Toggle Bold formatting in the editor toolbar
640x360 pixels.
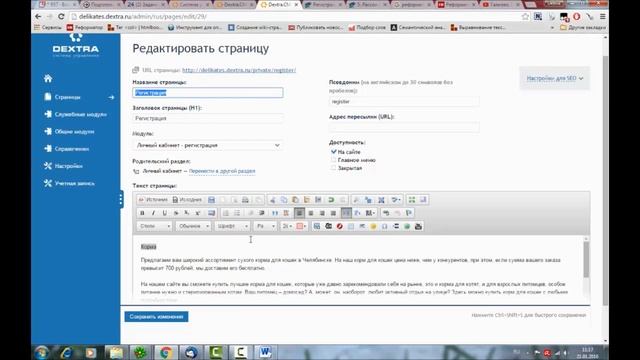[x=142, y=213]
